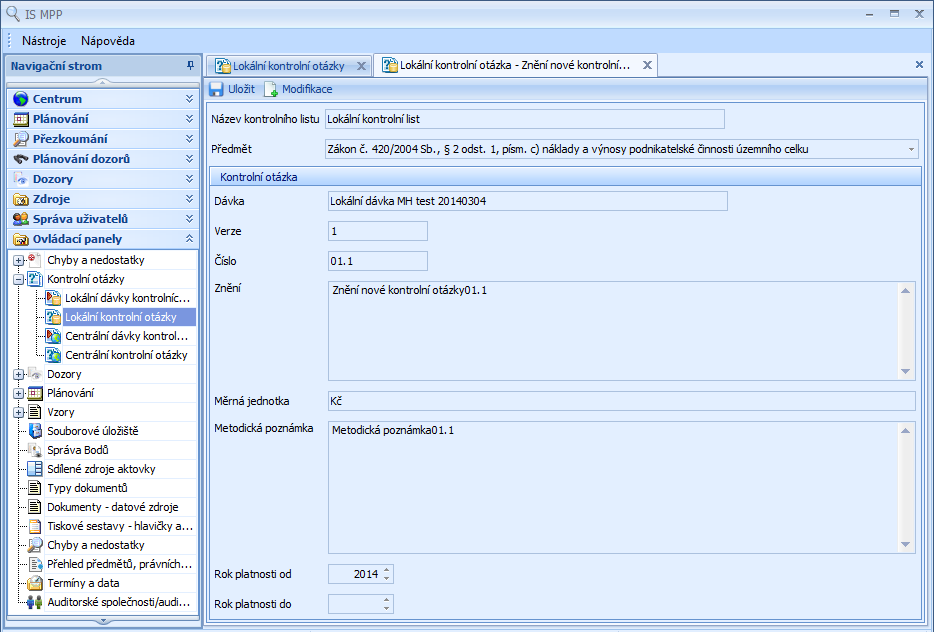Click the Měrná jednotka field

(621, 401)
